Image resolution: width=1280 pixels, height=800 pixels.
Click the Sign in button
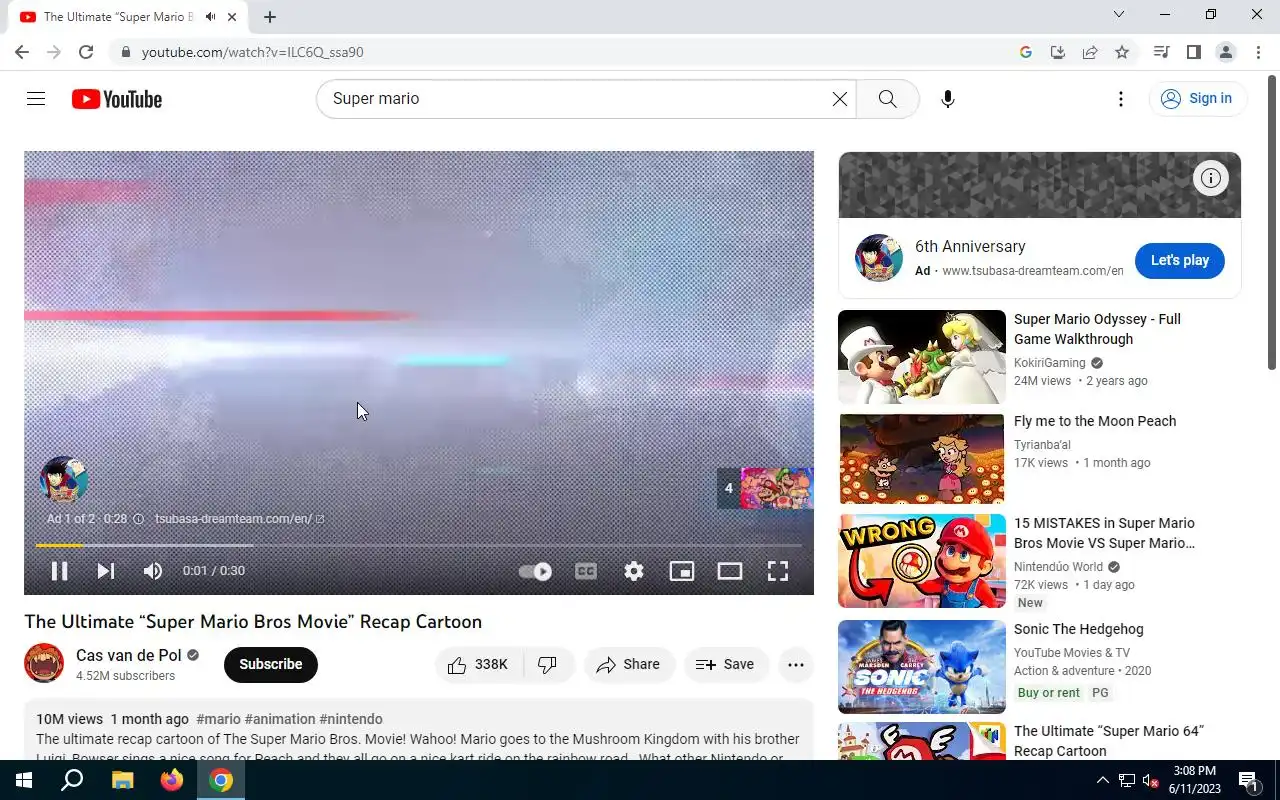click(1197, 98)
